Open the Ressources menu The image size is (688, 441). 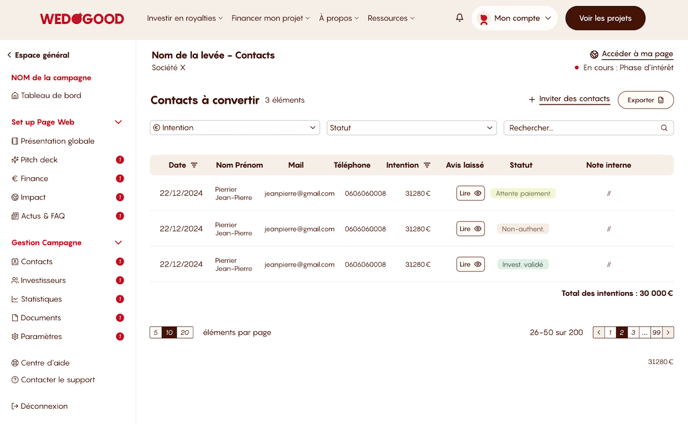[390, 18]
